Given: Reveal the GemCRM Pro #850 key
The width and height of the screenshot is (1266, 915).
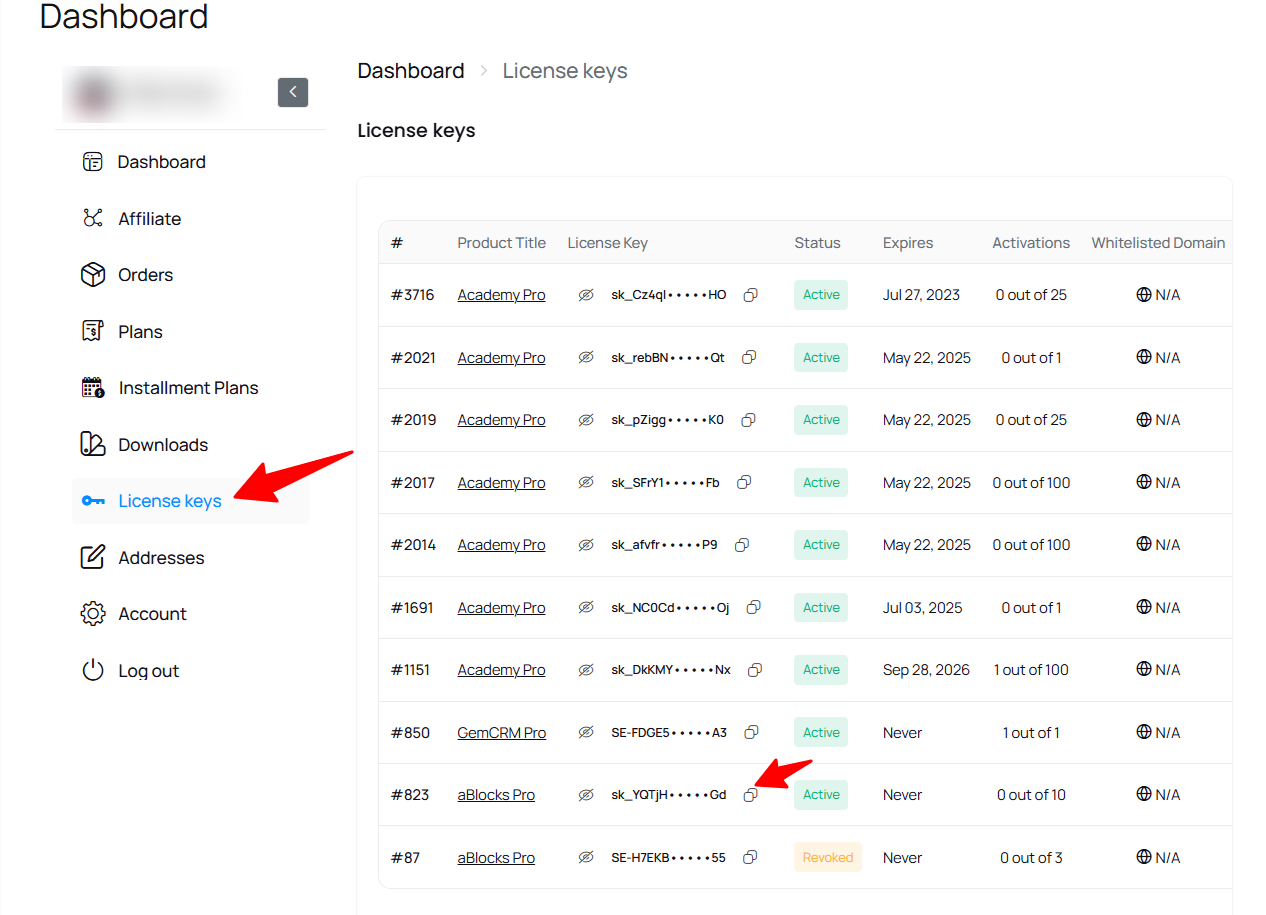Looking at the screenshot, I should [x=586, y=733].
